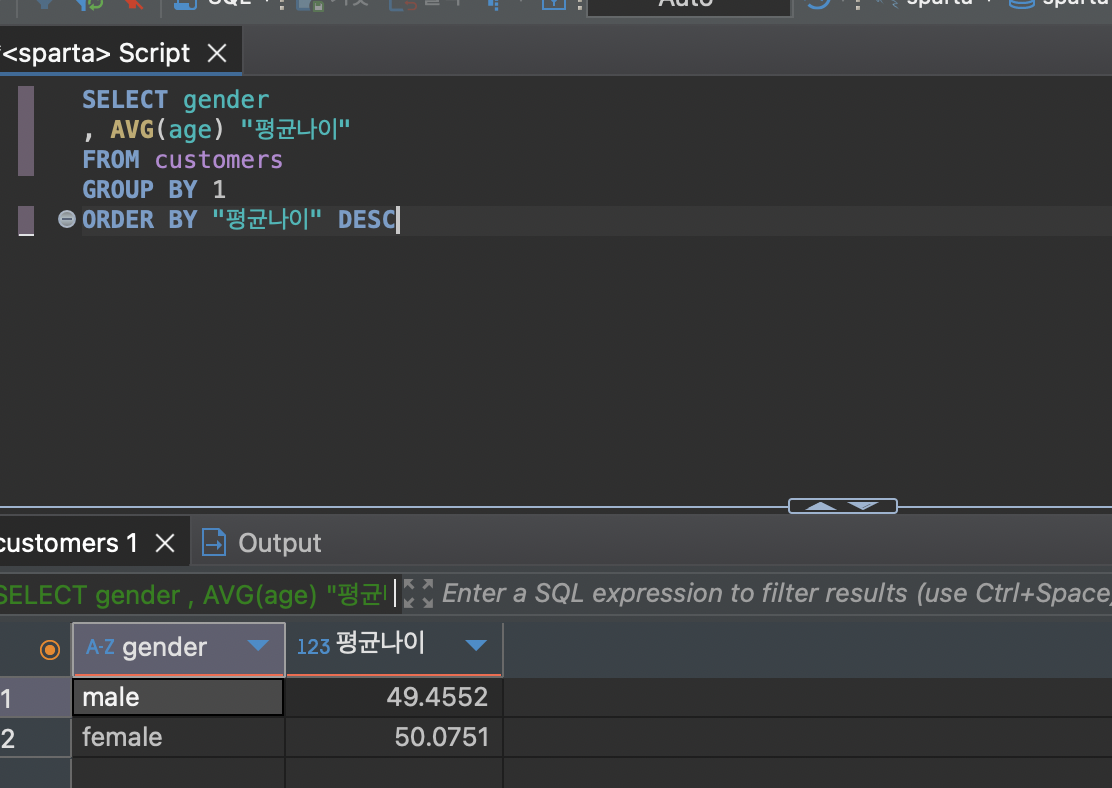Viewport: 1112px width, 788px height.
Task: Click the executed SELECT query text in results bar
Action: pos(193,594)
